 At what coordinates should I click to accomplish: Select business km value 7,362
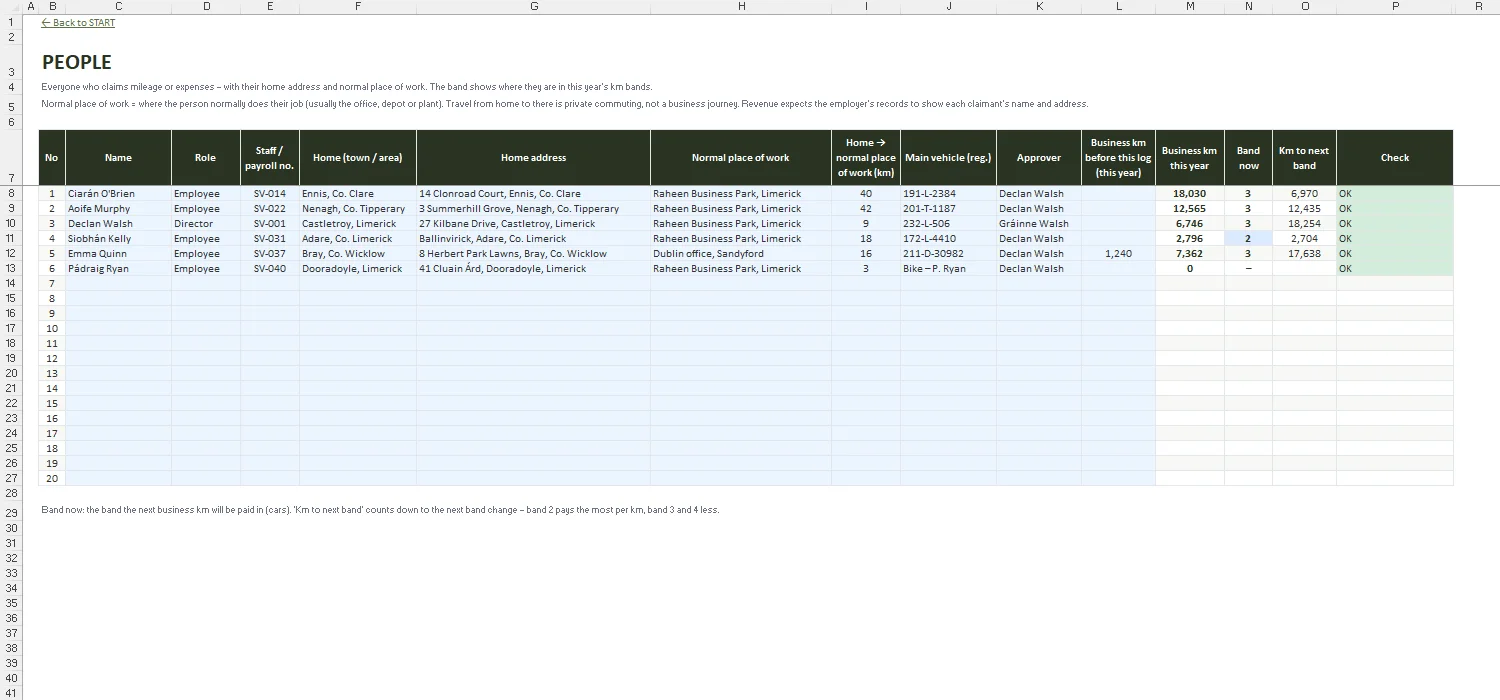1189,253
